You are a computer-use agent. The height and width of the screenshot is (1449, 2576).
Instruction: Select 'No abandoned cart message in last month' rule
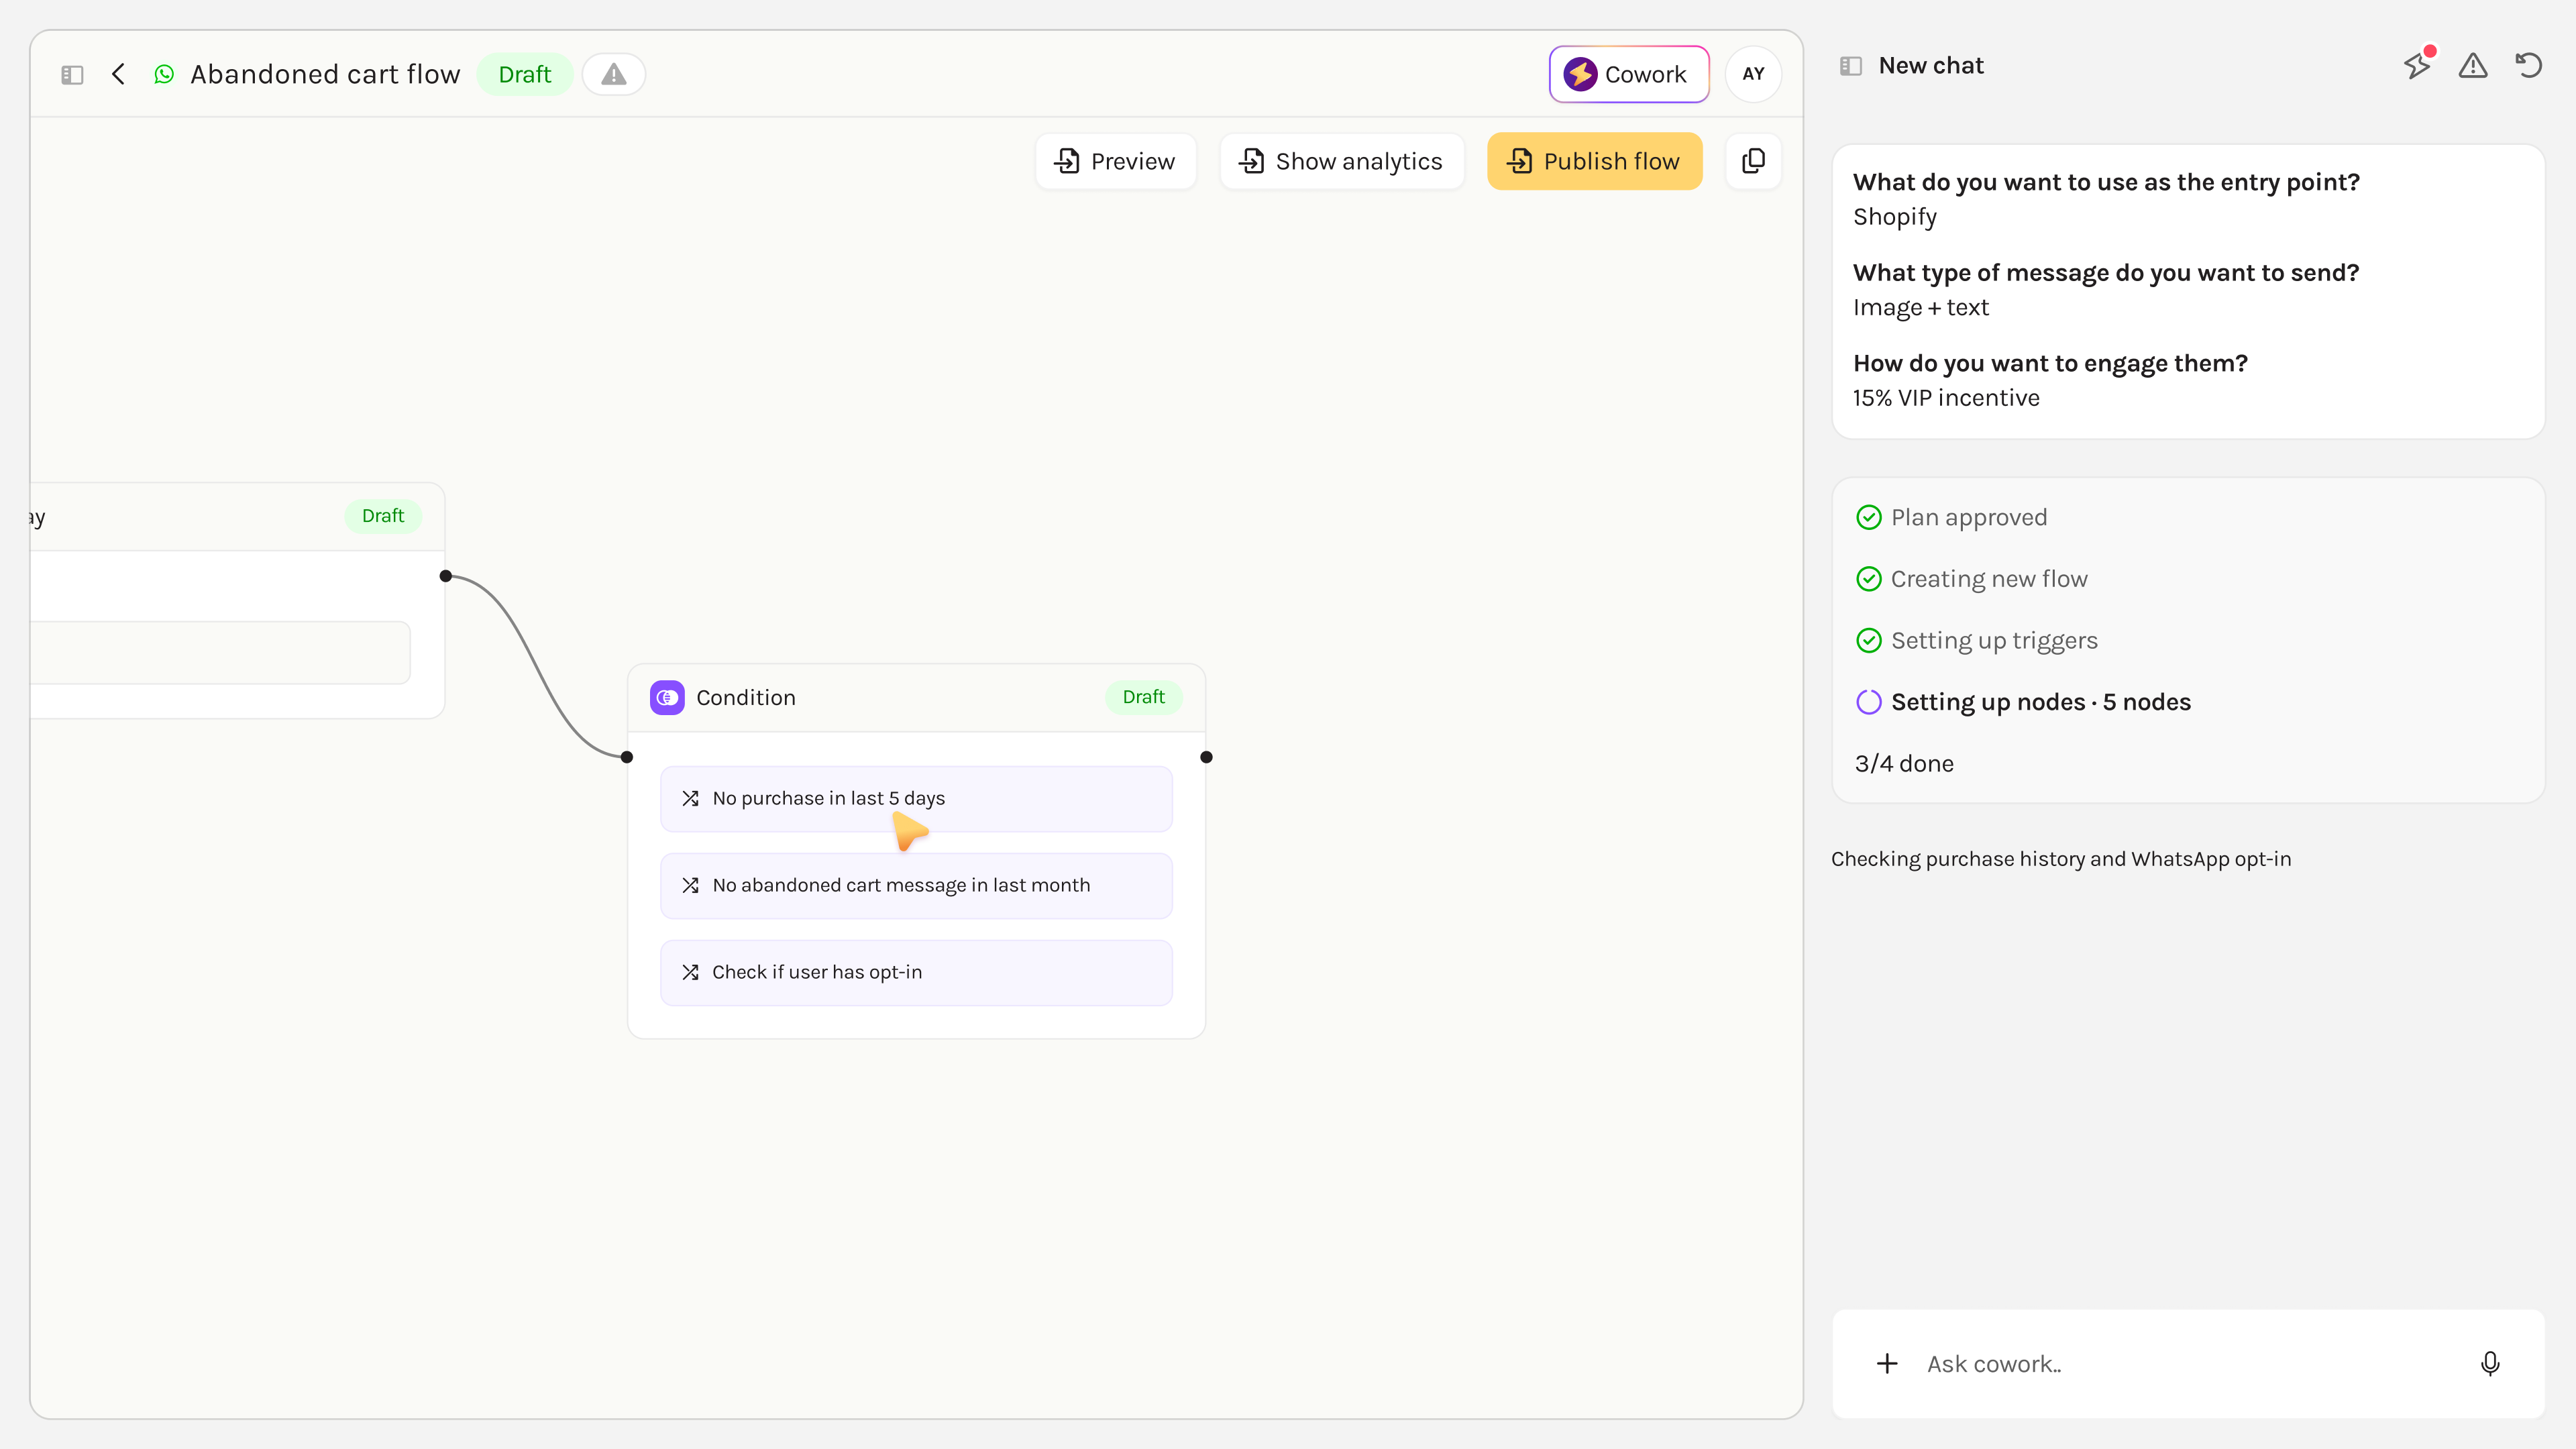(x=916, y=885)
